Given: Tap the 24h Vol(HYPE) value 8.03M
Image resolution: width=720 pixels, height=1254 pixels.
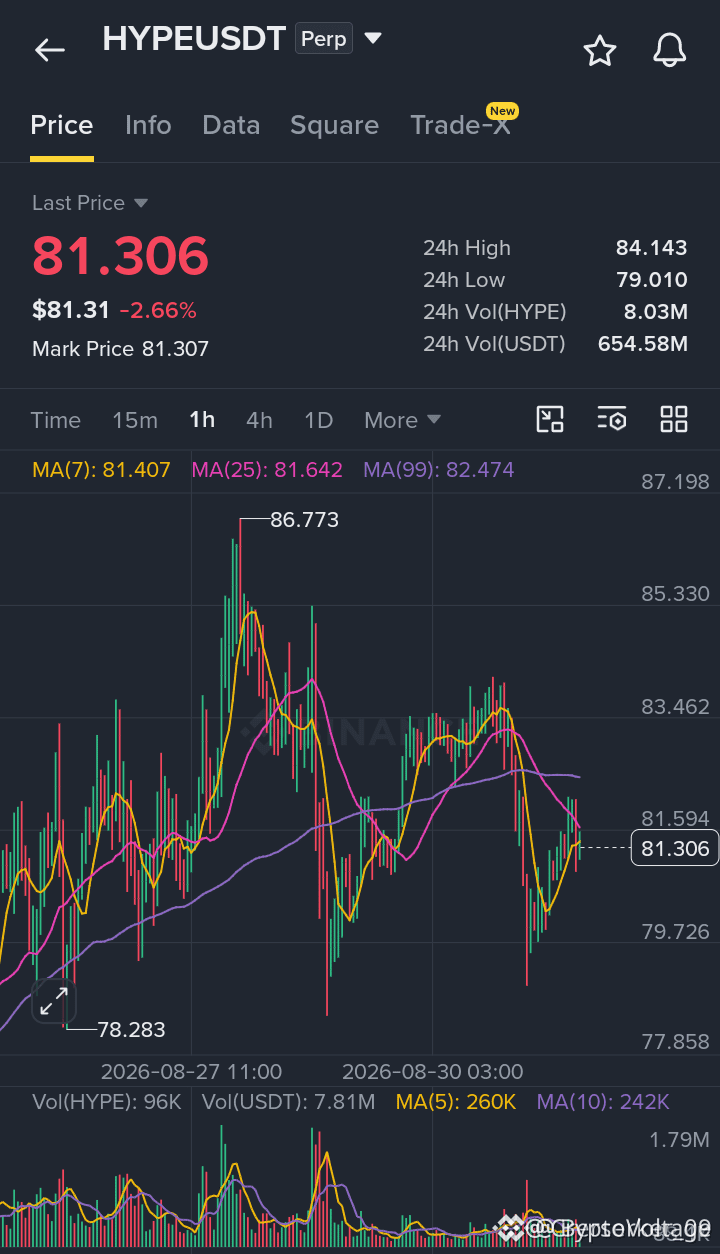Looking at the screenshot, I should click(658, 312).
